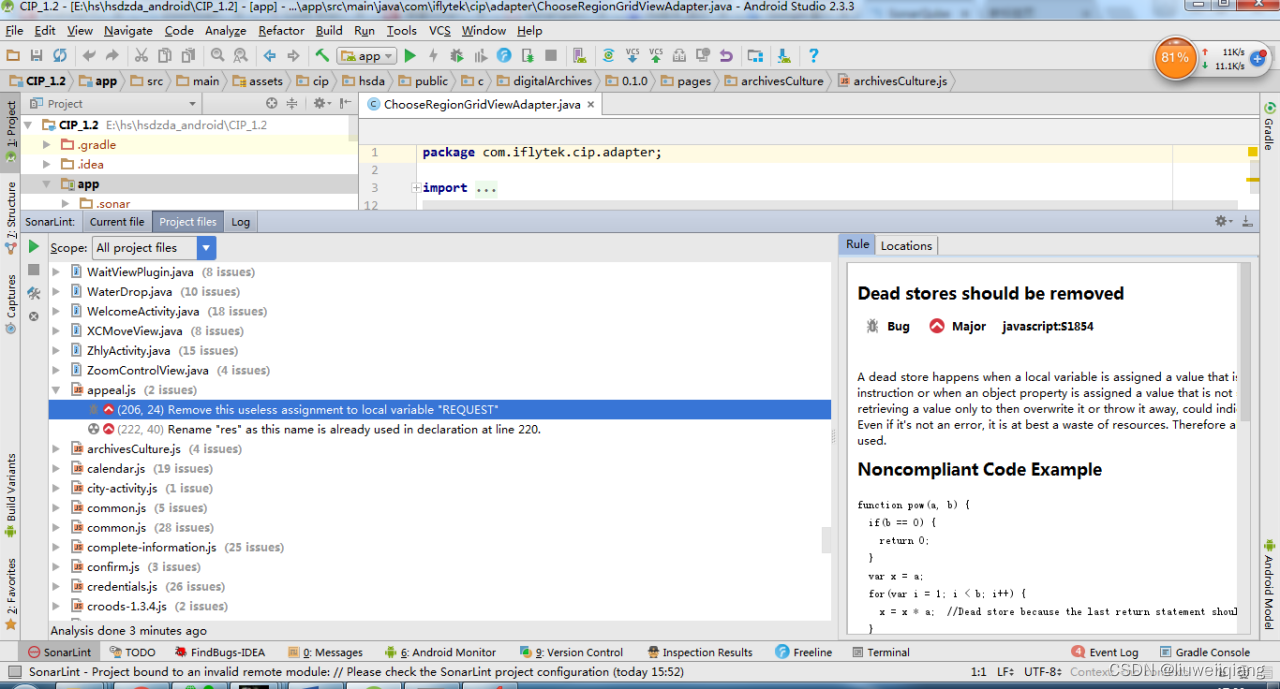Open the Refactor menu
This screenshot has height=689, width=1280.
tap(281, 31)
